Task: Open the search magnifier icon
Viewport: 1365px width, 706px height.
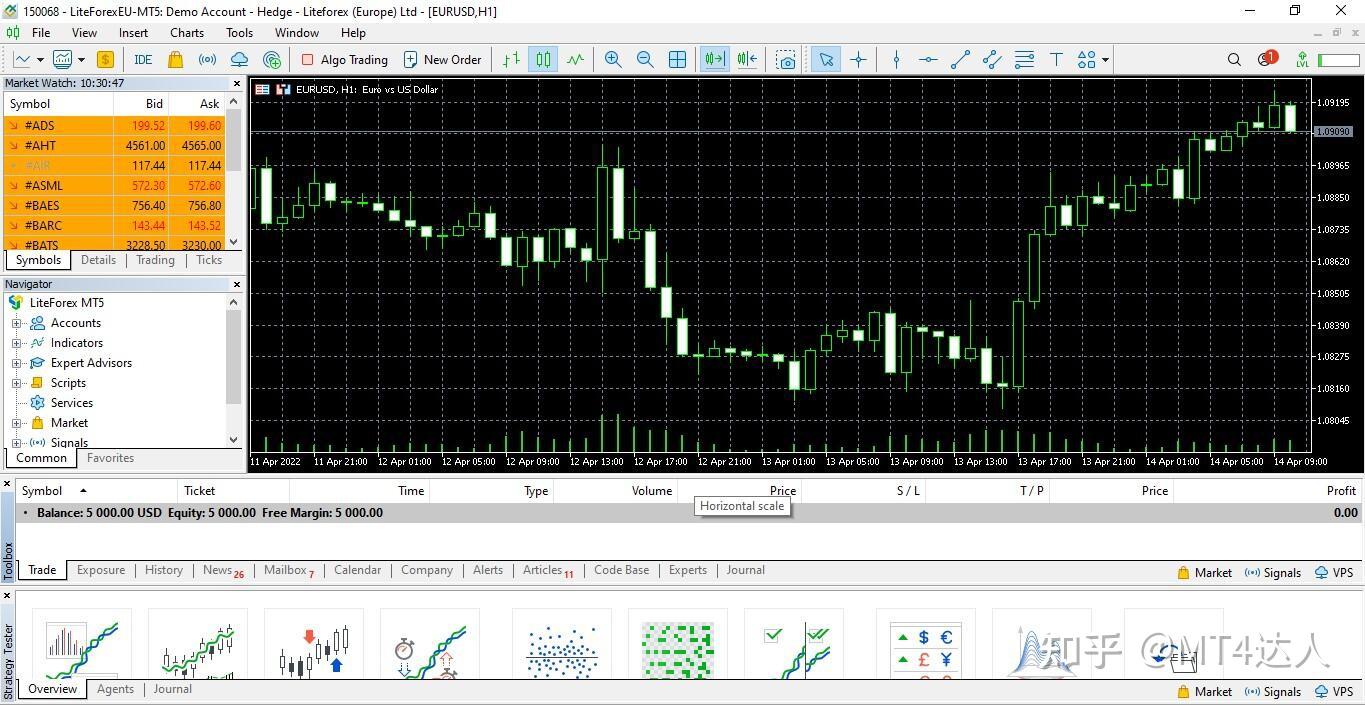Action: coord(1234,60)
